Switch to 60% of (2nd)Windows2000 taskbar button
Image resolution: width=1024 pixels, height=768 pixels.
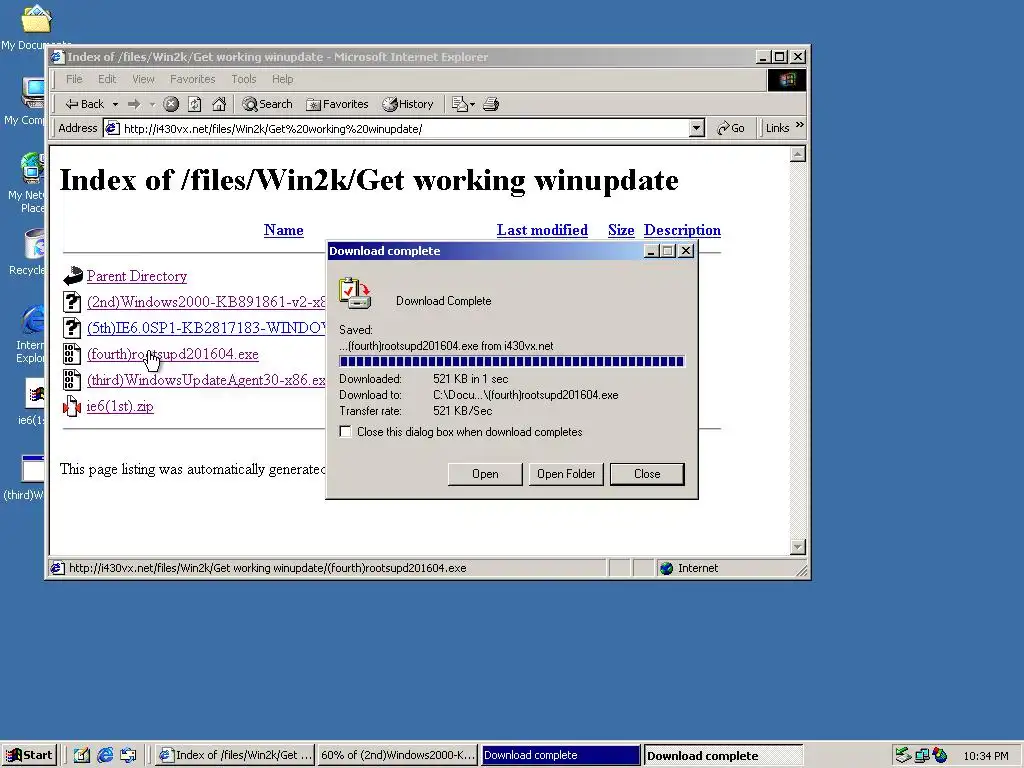click(398, 756)
